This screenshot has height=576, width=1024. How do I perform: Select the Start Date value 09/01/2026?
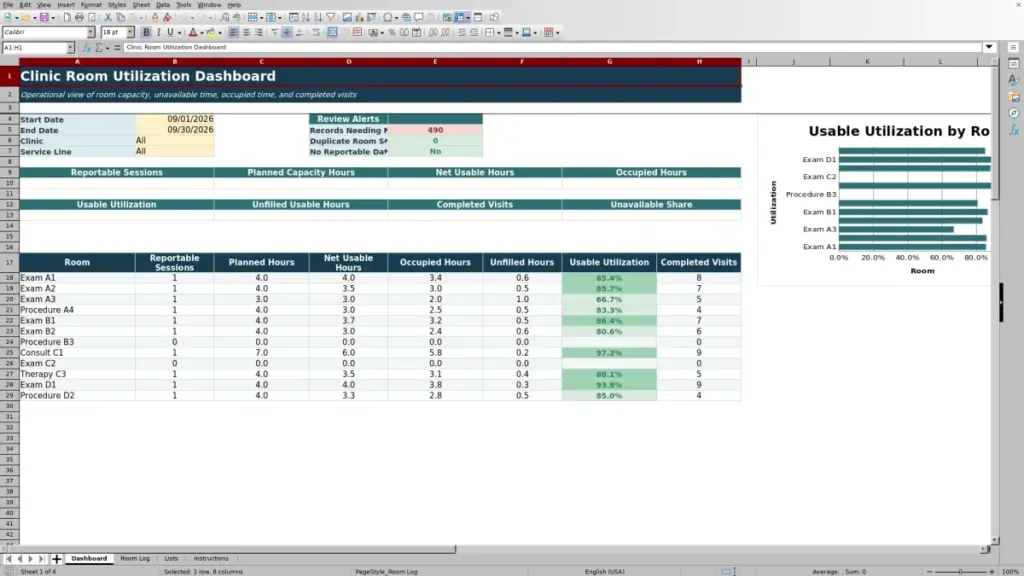(x=174, y=120)
